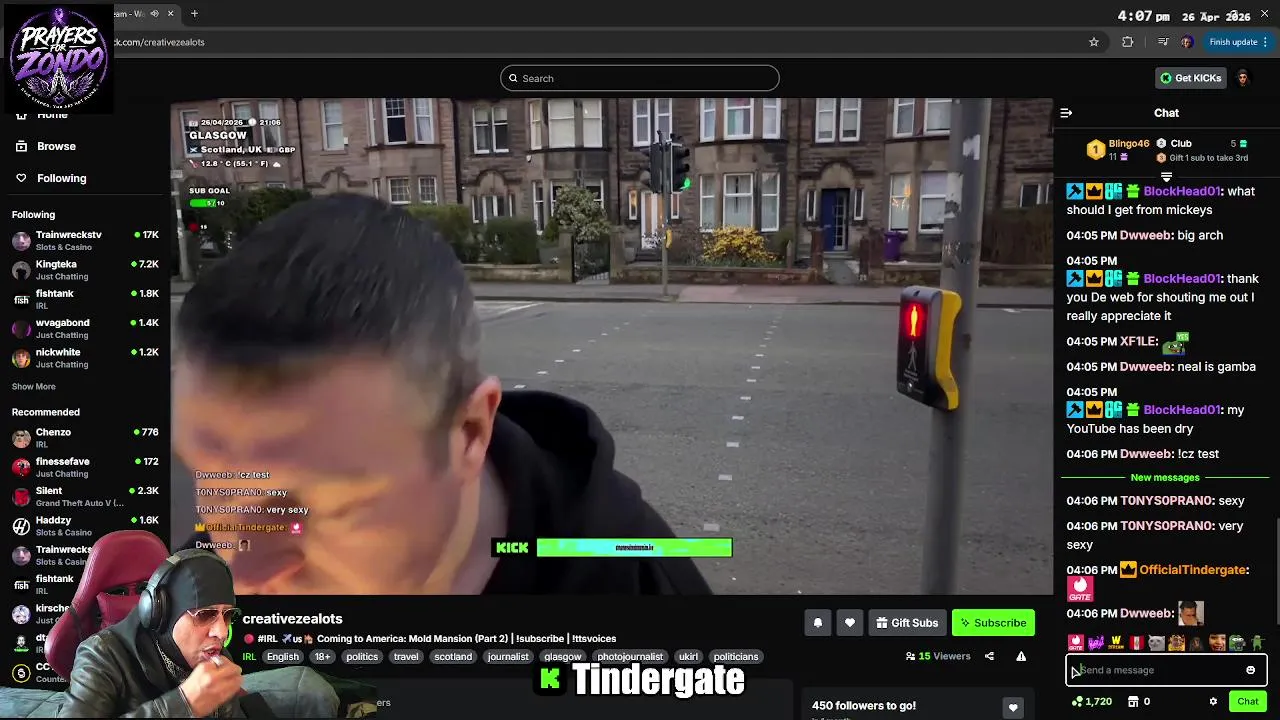
Task: Click the Get KICKs button
Action: [1190, 78]
